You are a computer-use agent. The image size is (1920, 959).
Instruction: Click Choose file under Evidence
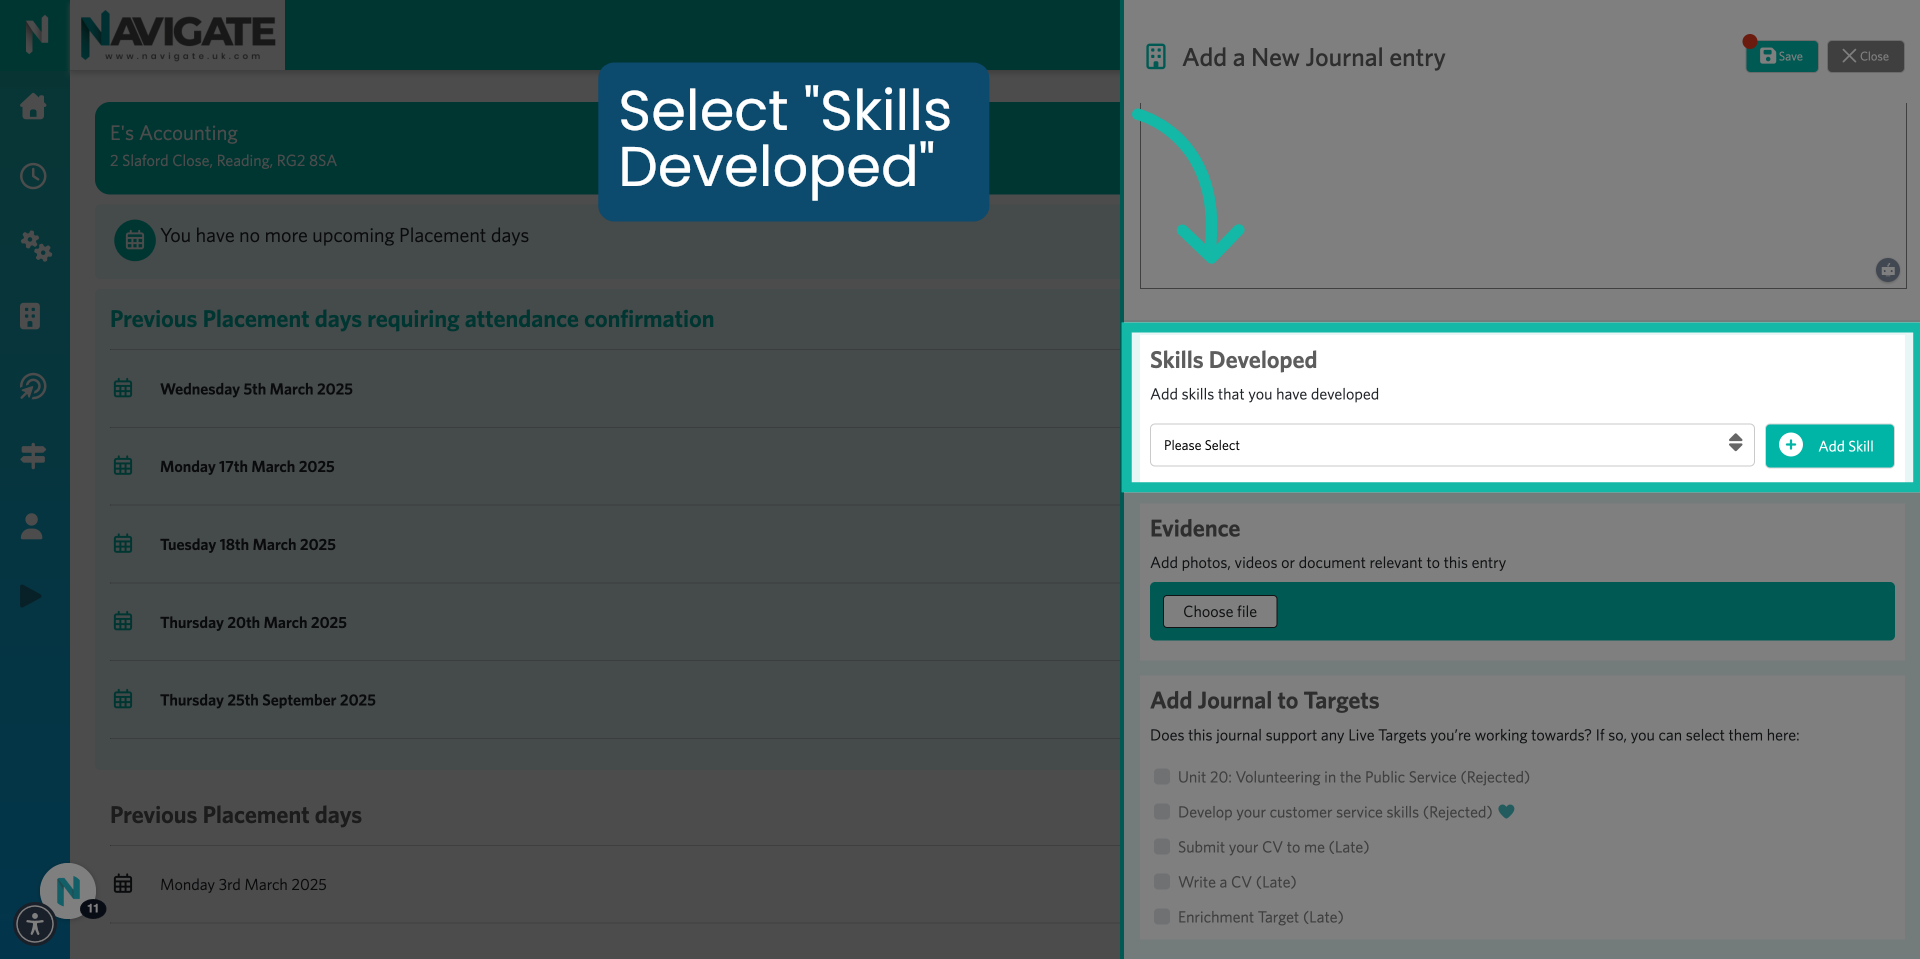click(1219, 611)
